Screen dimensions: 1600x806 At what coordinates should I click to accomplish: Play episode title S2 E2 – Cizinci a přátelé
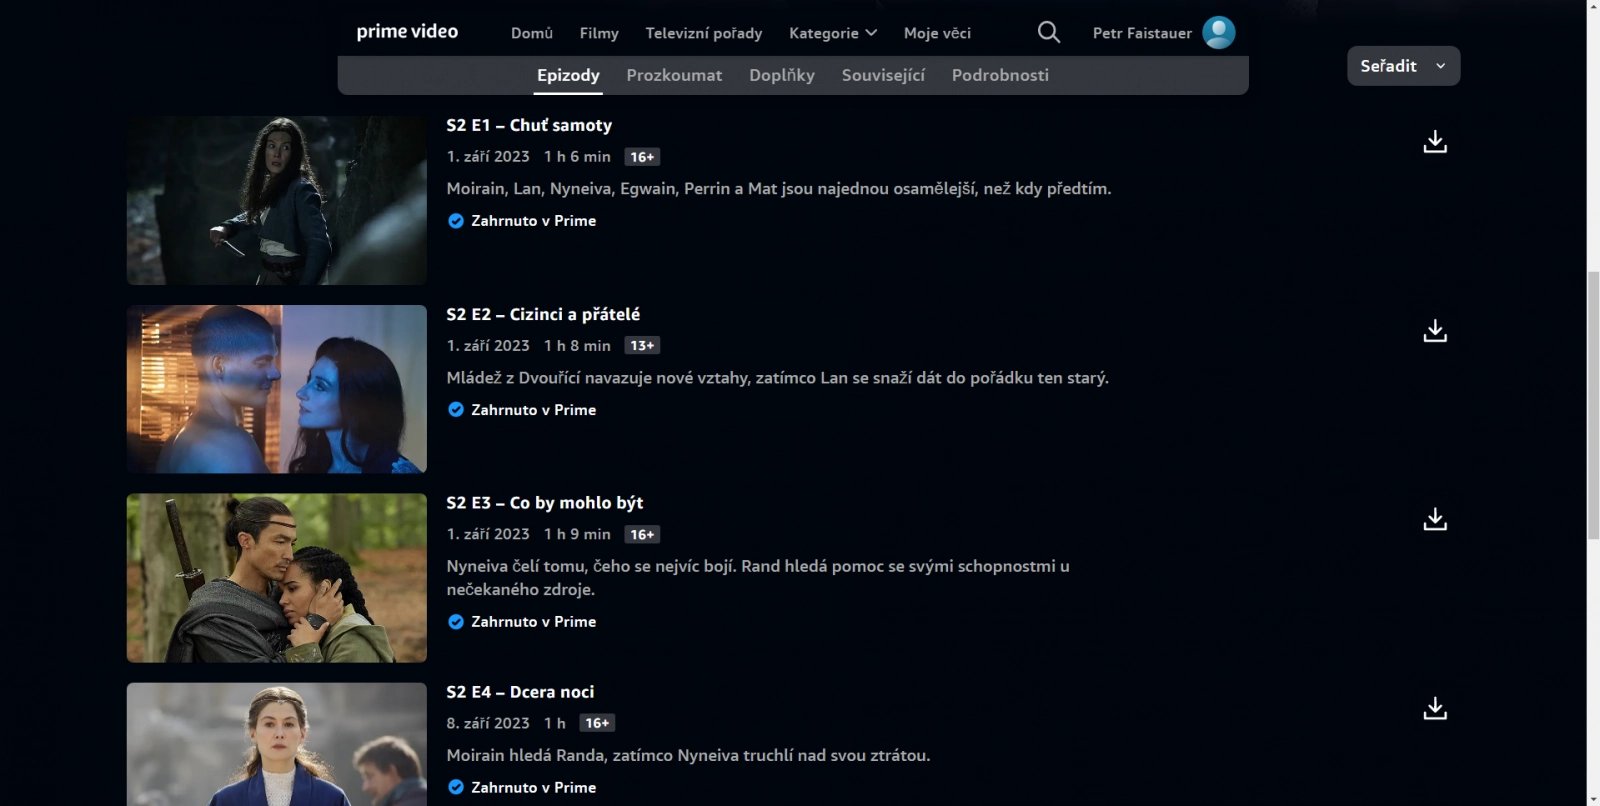[543, 314]
